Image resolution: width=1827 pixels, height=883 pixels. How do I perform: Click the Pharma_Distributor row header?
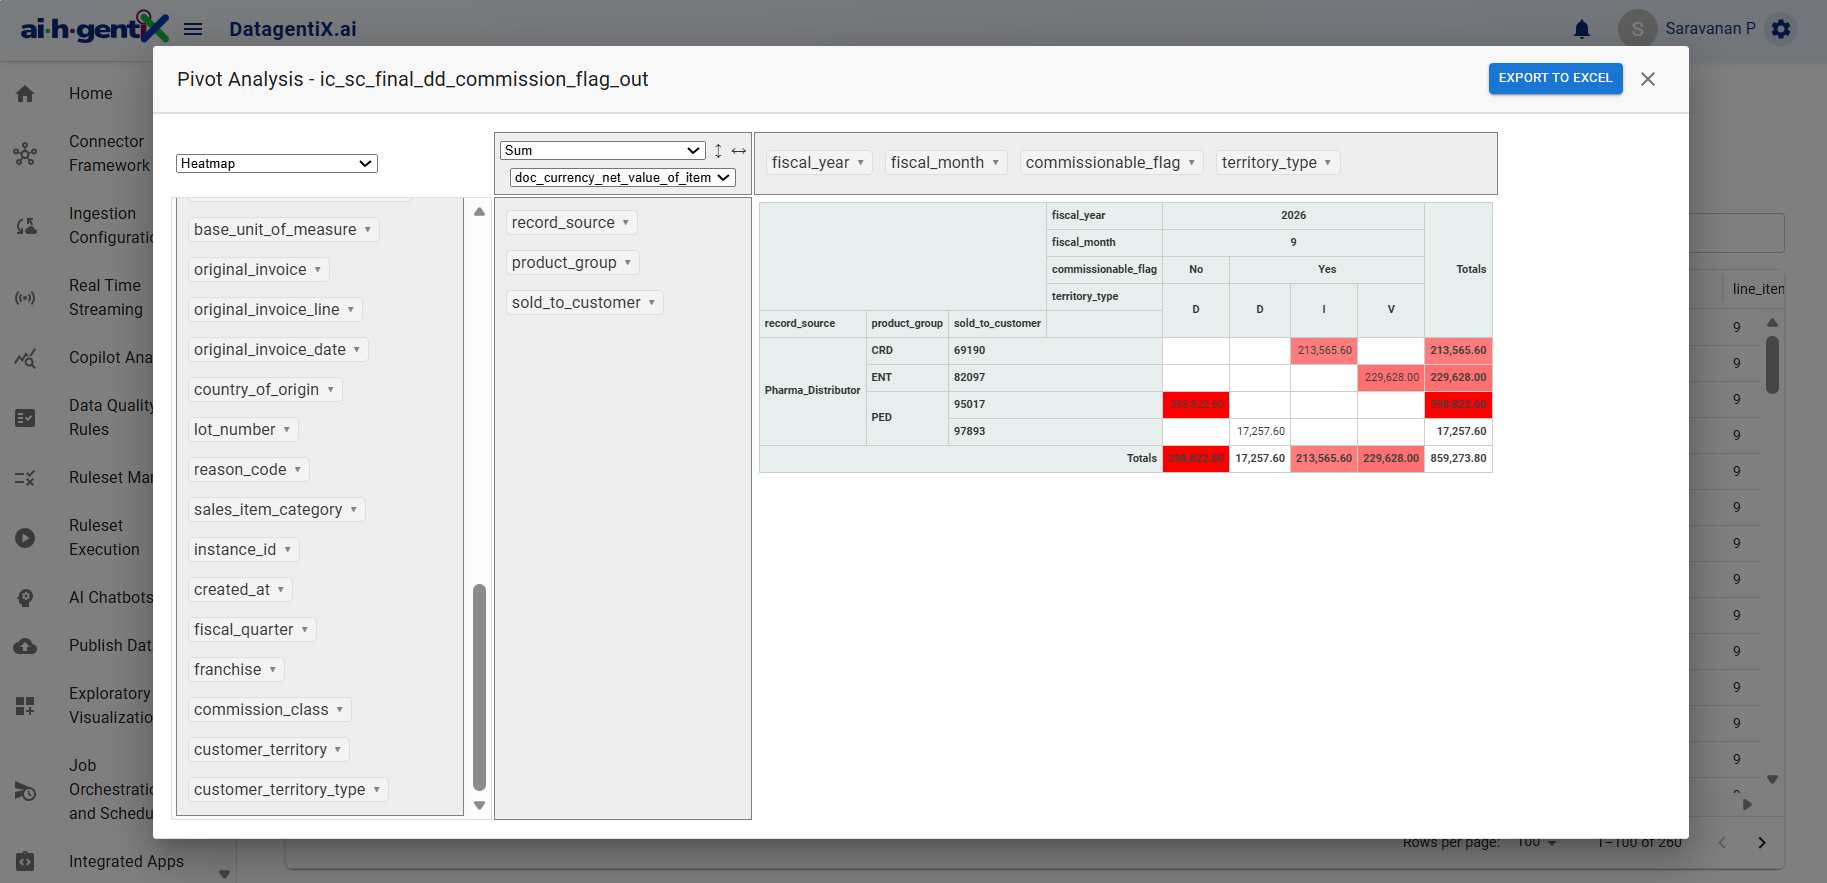pos(812,391)
